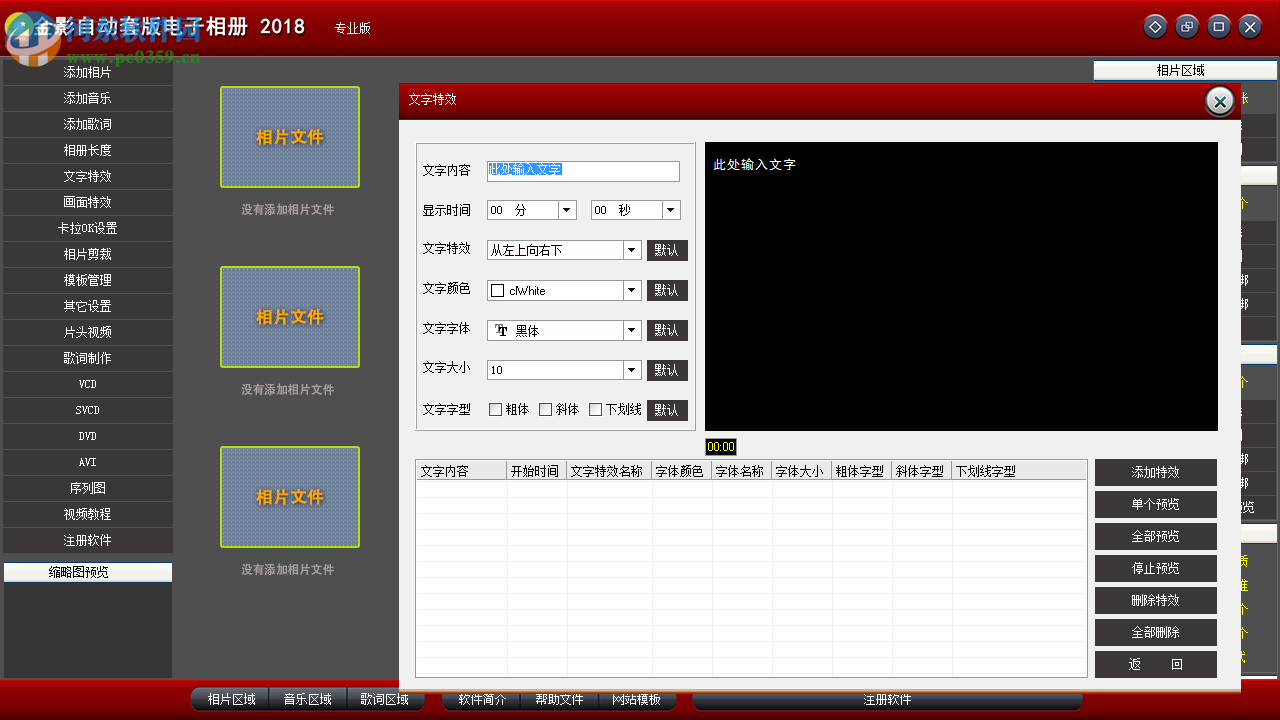Click the 单个预览 button
Screen dimensions: 1280x720
click(1155, 504)
